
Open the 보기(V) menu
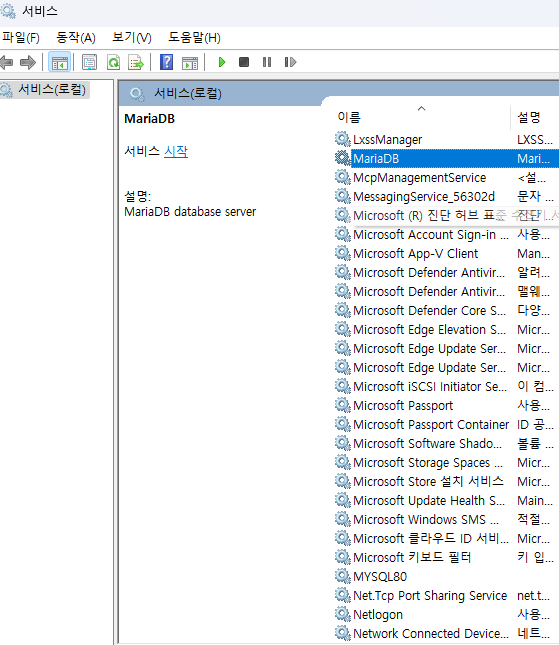coord(132,38)
